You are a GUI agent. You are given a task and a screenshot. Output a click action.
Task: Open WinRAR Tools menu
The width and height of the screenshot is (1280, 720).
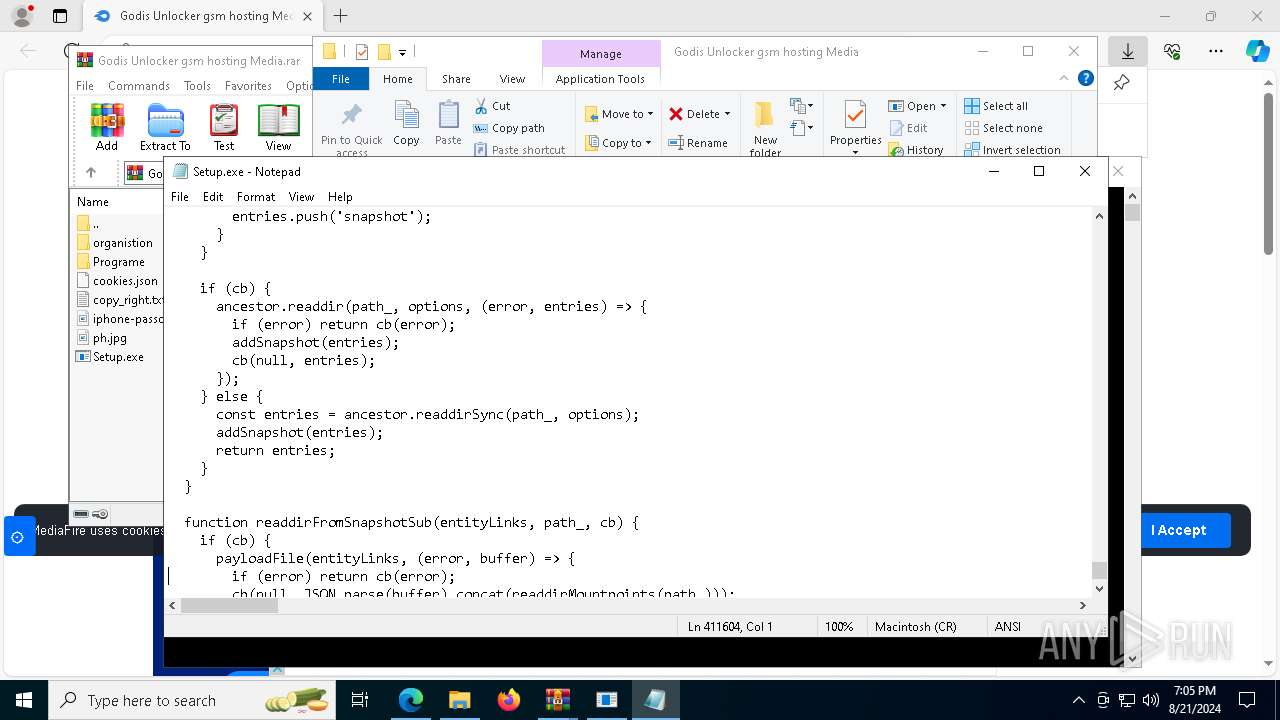point(197,86)
